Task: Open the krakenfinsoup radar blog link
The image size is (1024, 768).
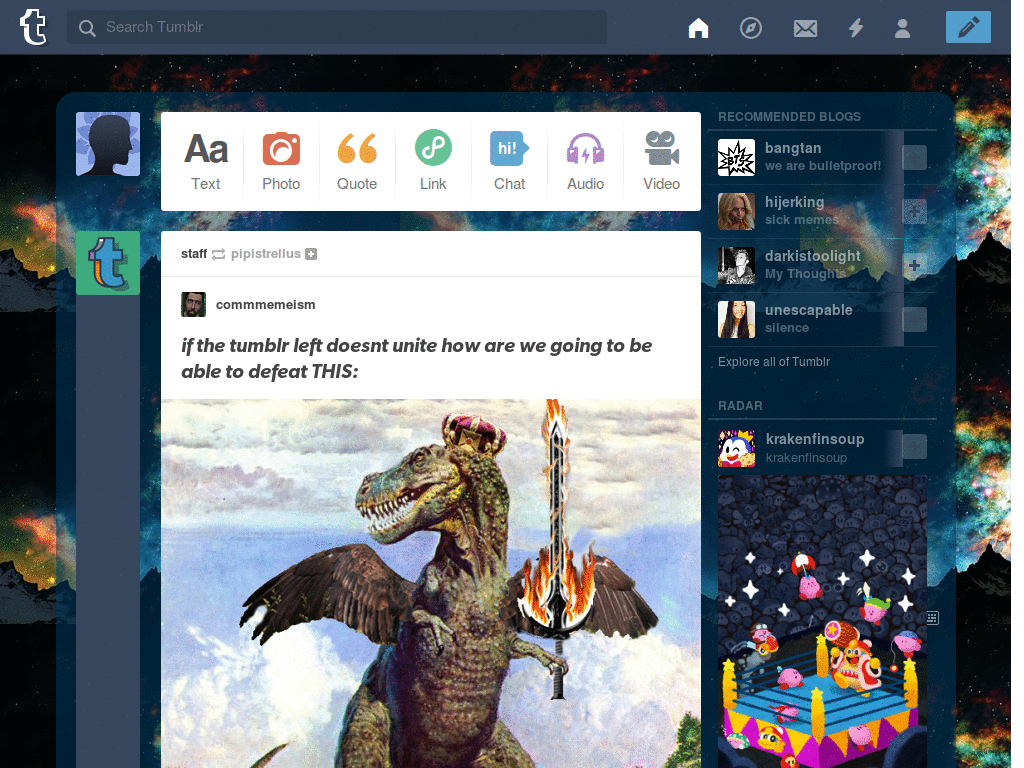Action: 815,439
